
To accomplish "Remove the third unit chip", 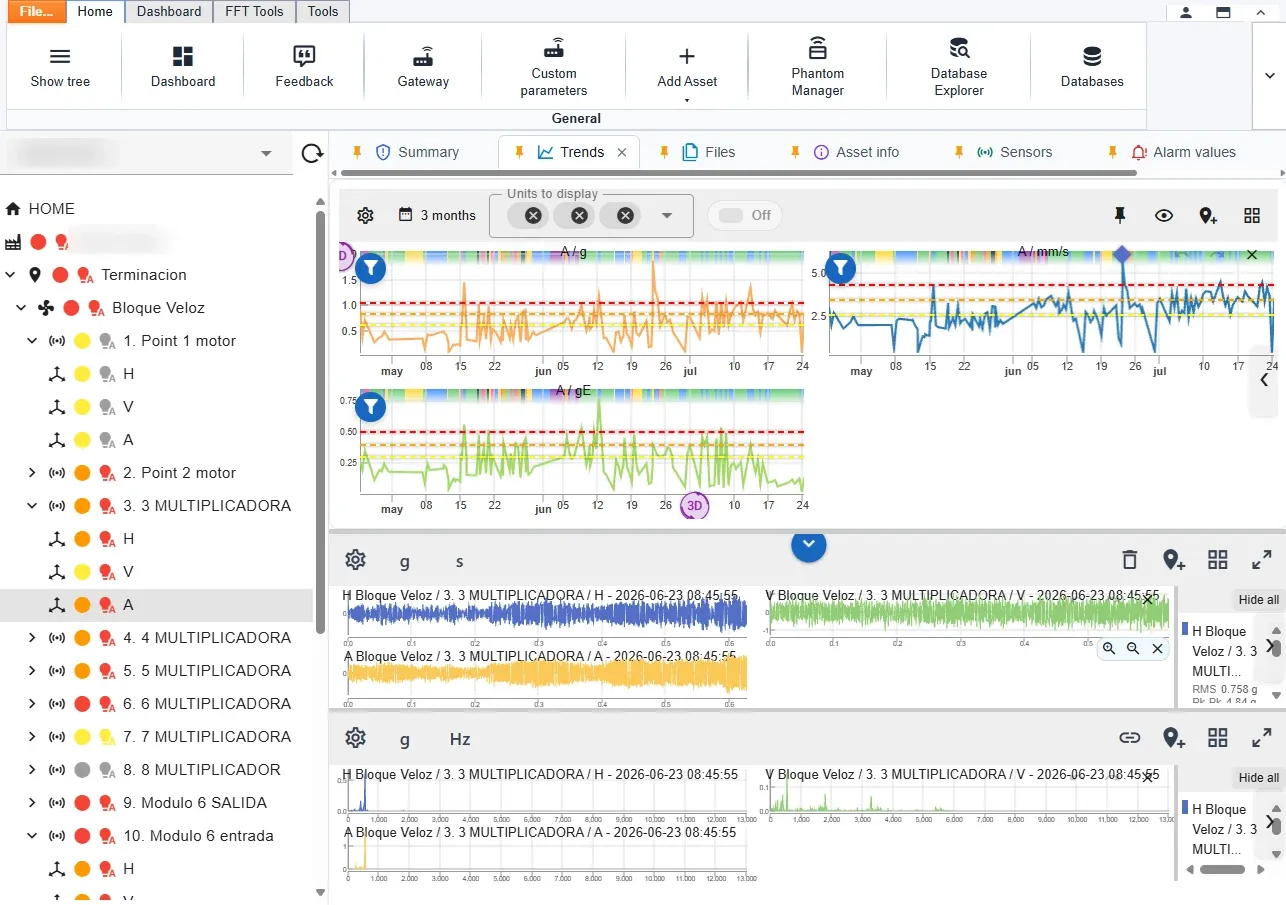I will pos(625,215).
